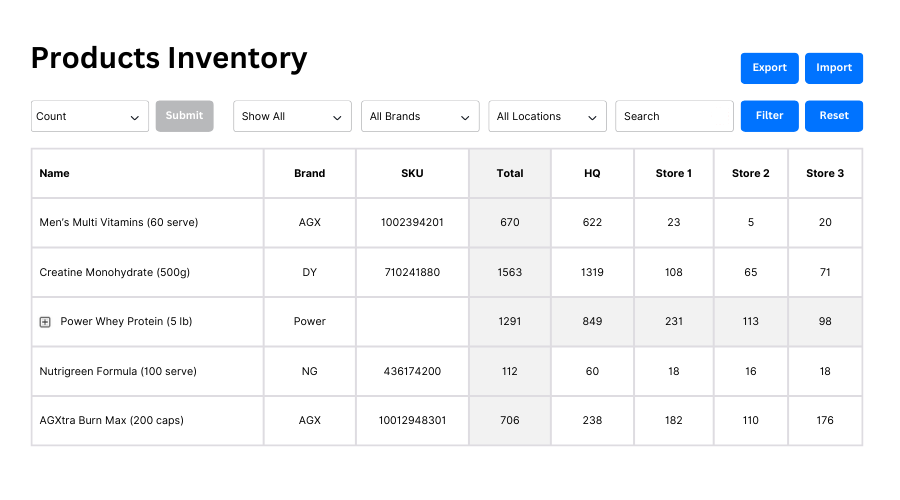
Task: Select the Total column header
Action: [x=510, y=174]
